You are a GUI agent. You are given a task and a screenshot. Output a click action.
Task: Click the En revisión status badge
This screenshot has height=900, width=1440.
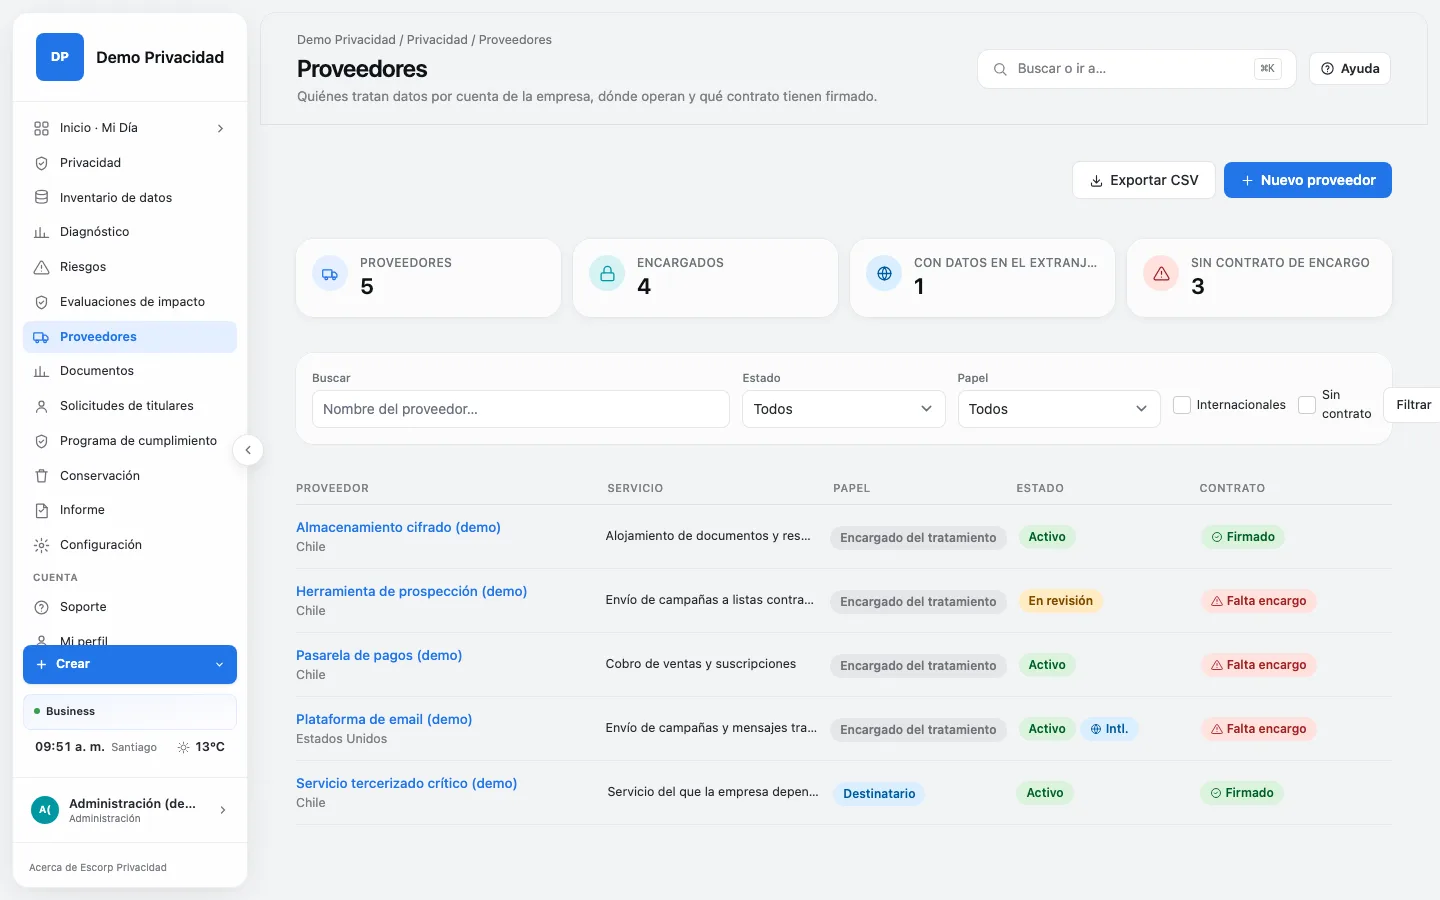click(x=1060, y=601)
